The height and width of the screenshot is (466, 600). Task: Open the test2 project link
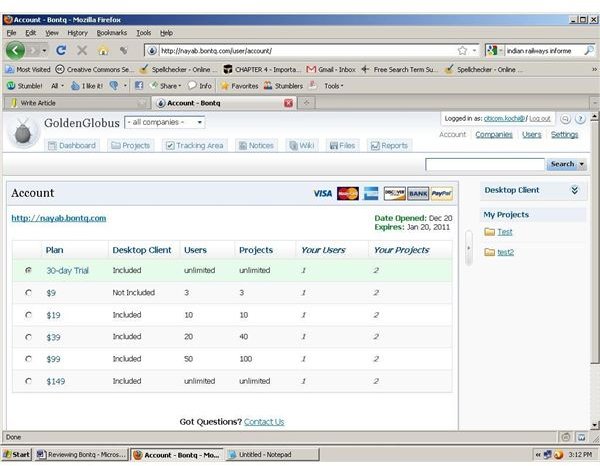tap(505, 252)
